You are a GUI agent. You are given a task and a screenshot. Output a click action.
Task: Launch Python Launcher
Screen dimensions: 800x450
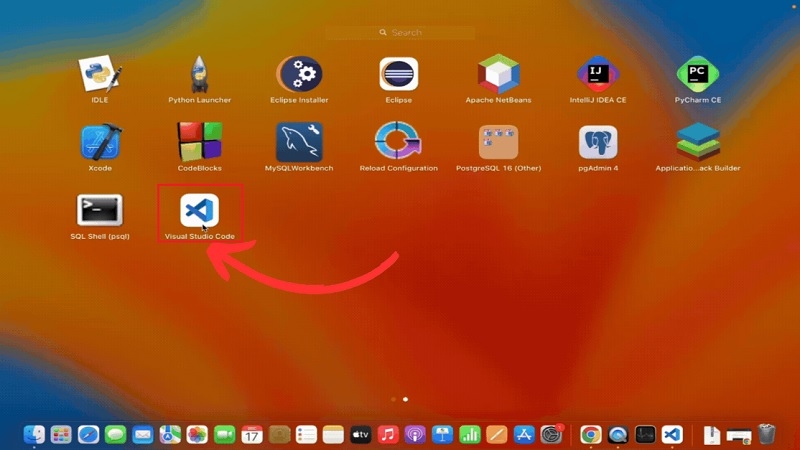pos(199,74)
